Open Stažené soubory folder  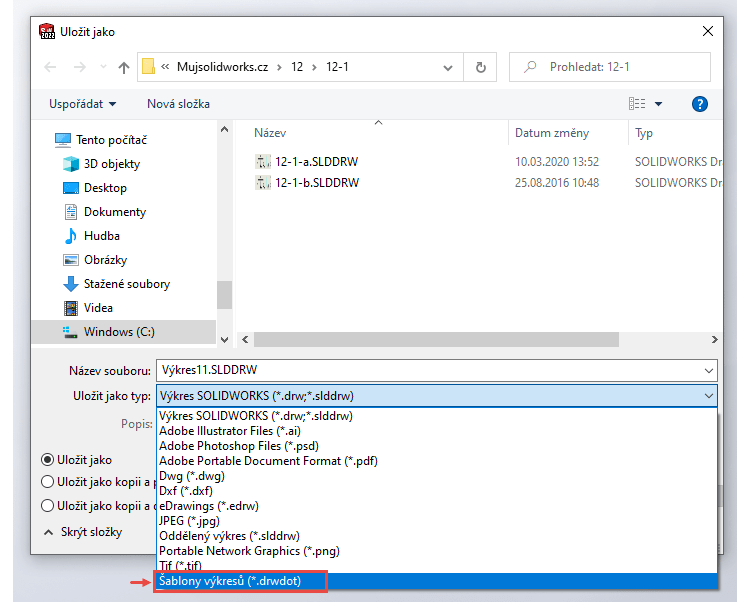pyautogui.click(x=127, y=284)
